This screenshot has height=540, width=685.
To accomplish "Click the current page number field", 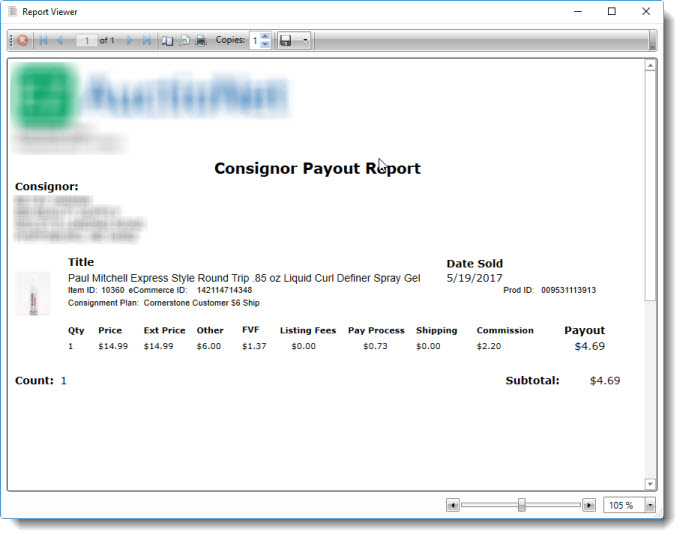I will 86,41.
